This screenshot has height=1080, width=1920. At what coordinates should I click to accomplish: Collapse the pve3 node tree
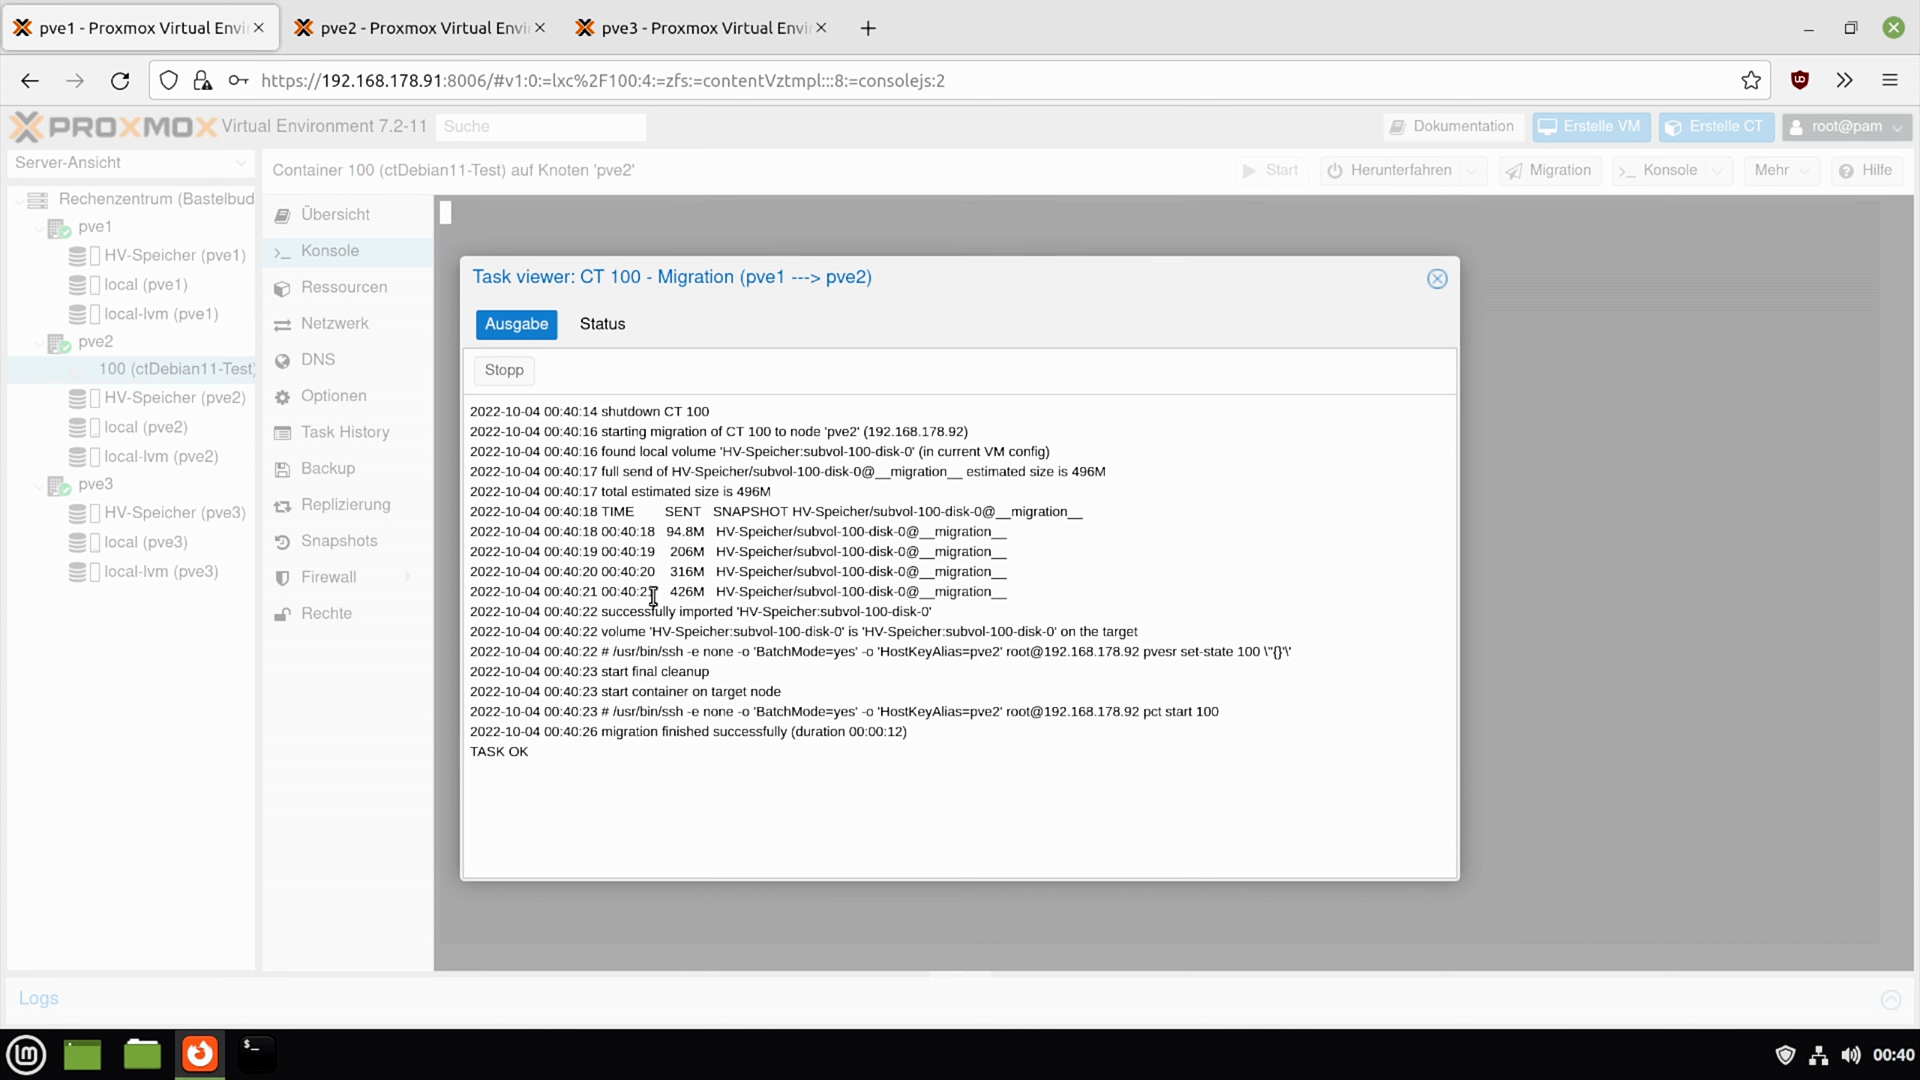coord(40,485)
